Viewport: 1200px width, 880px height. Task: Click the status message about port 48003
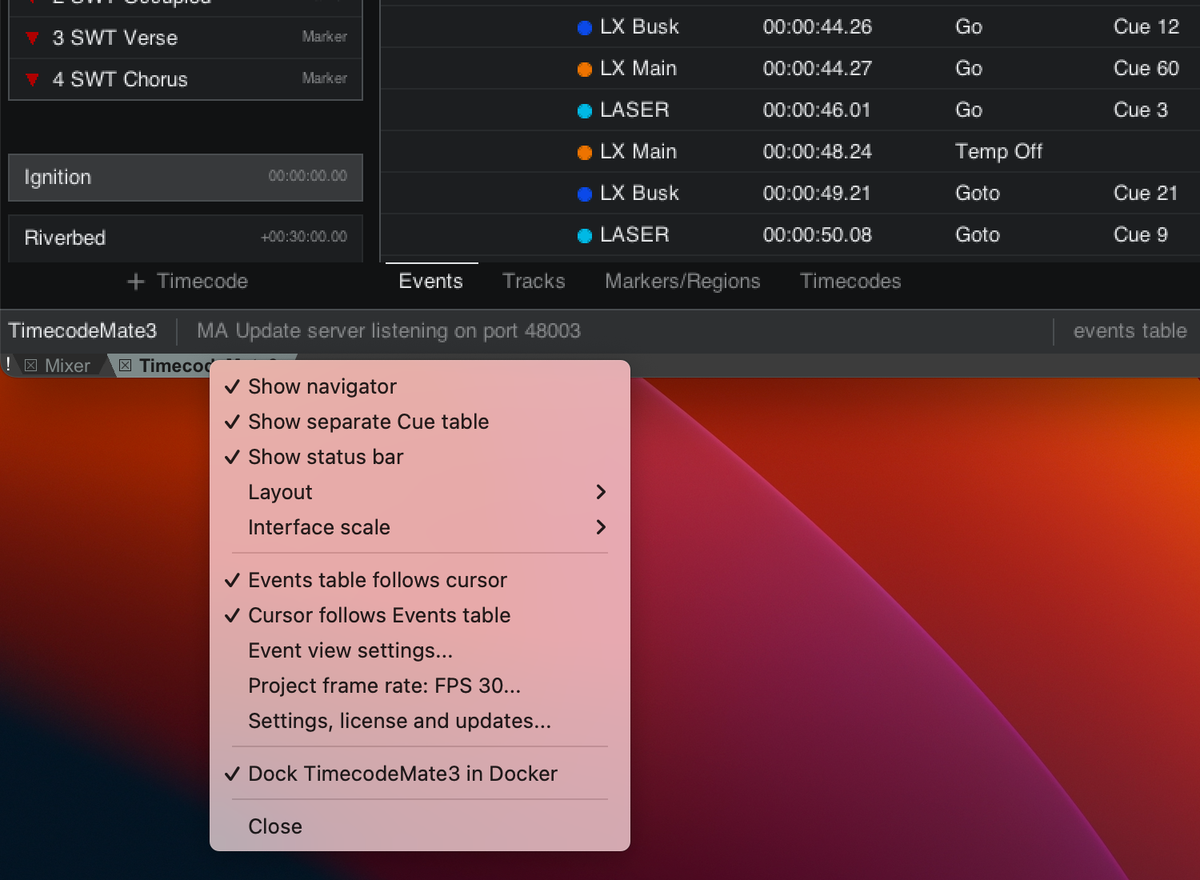click(x=388, y=331)
